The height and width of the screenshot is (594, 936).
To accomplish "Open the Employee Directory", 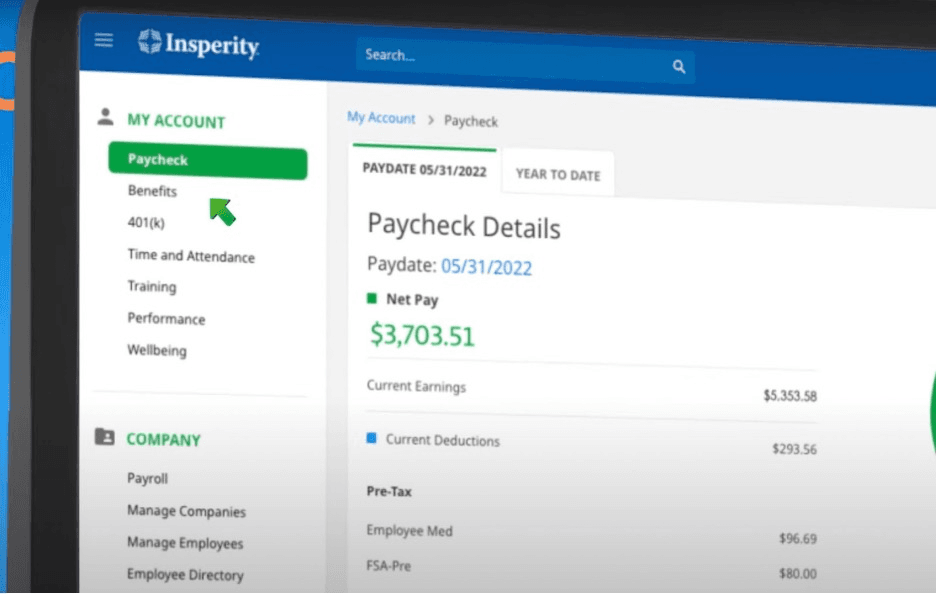I will tap(185, 575).
